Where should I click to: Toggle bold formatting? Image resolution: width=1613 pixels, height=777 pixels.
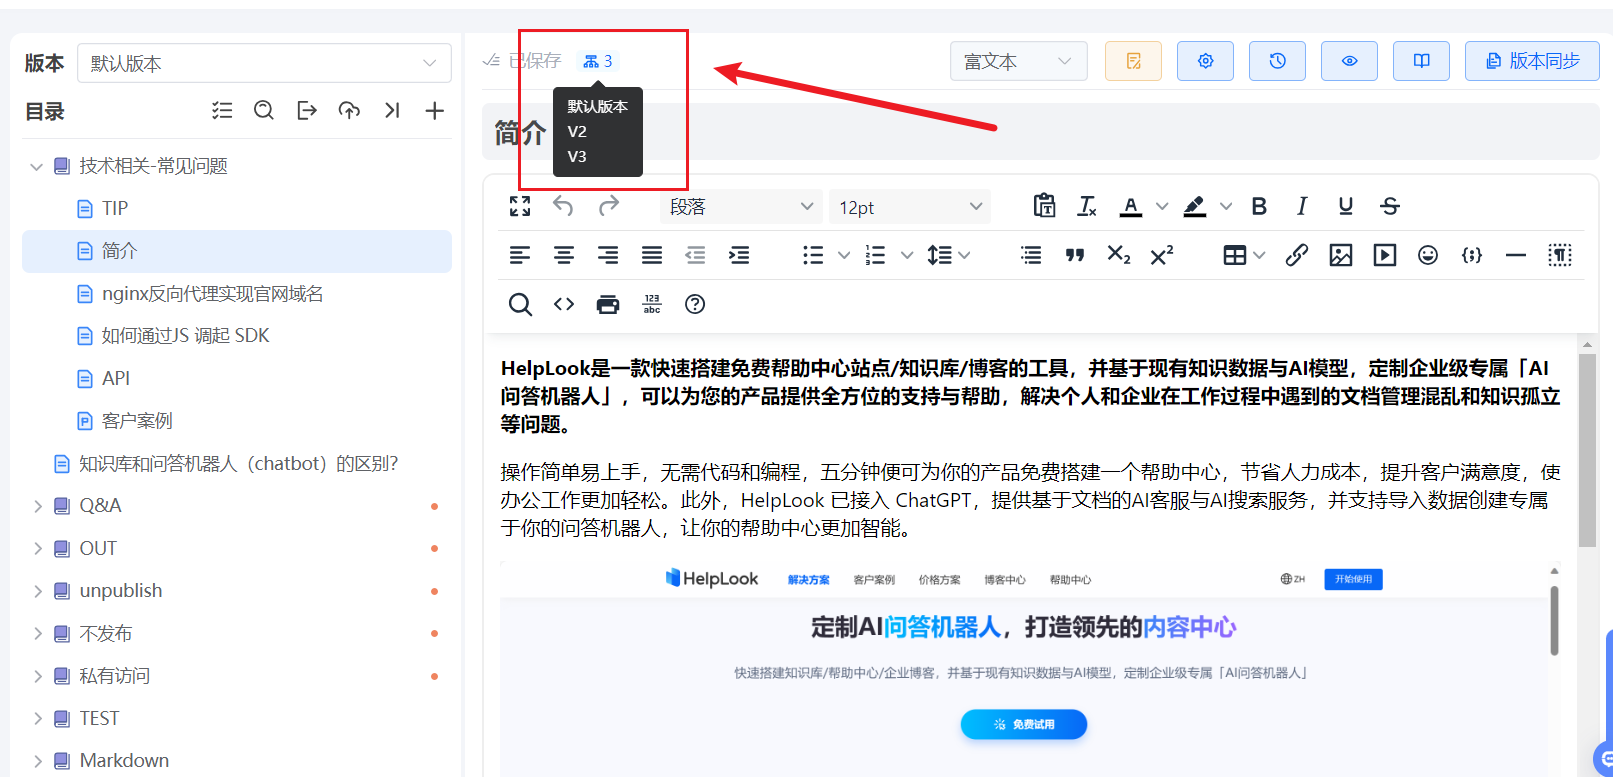1259,206
